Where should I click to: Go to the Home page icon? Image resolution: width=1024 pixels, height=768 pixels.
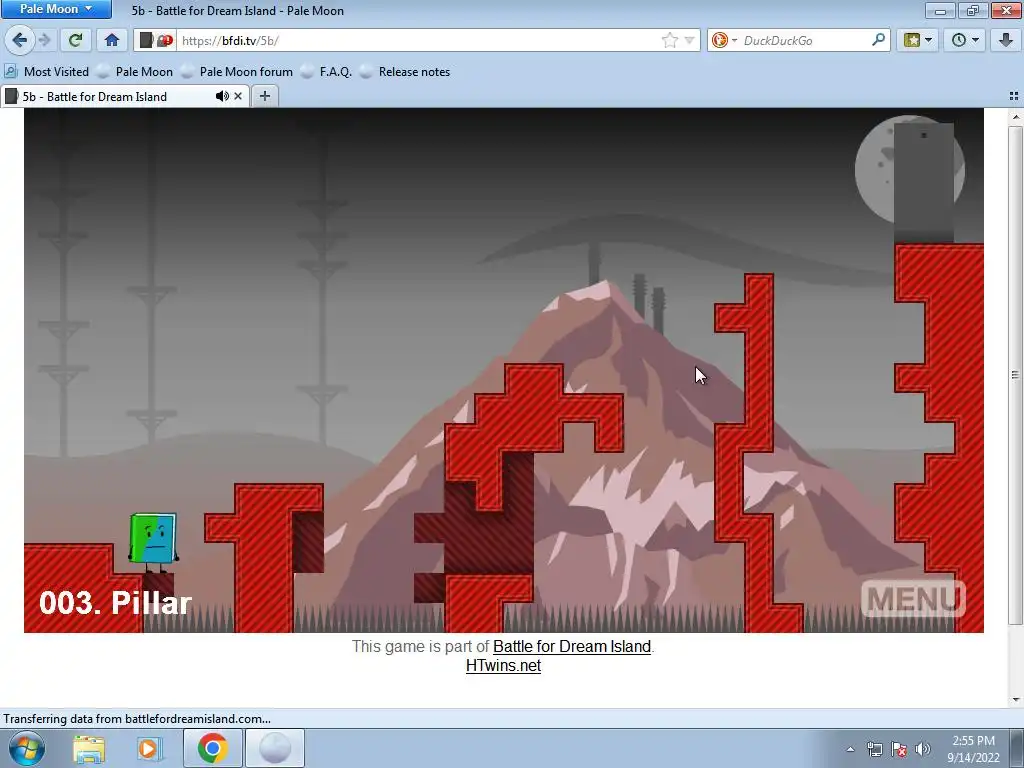coord(112,40)
